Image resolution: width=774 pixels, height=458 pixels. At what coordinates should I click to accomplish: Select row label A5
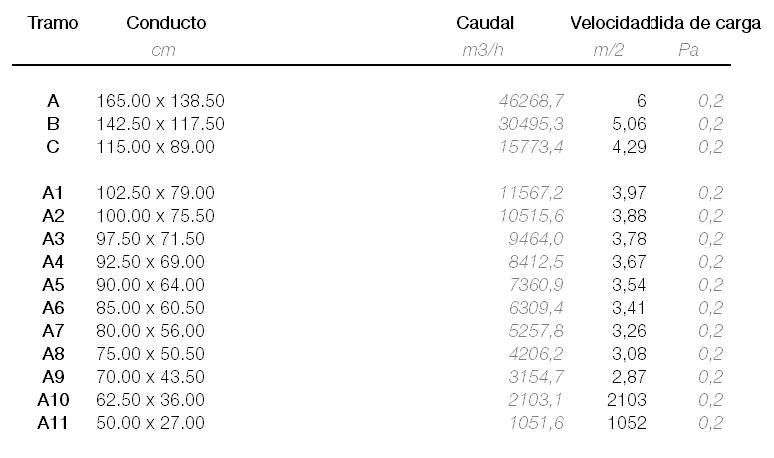coord(53,285)
